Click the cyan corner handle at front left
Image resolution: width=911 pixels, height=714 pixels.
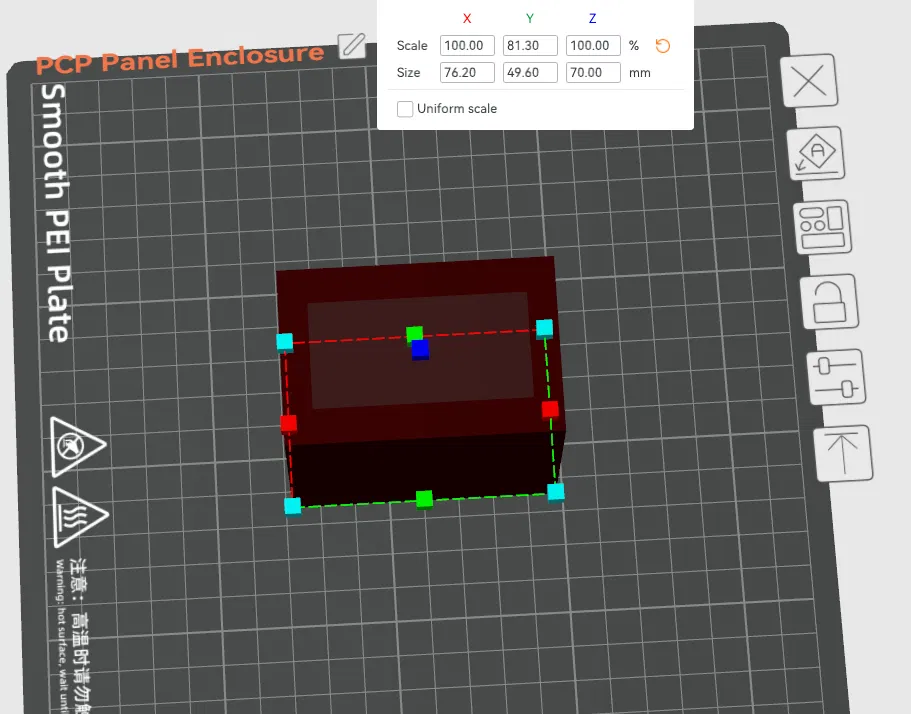tap(293, 506)
